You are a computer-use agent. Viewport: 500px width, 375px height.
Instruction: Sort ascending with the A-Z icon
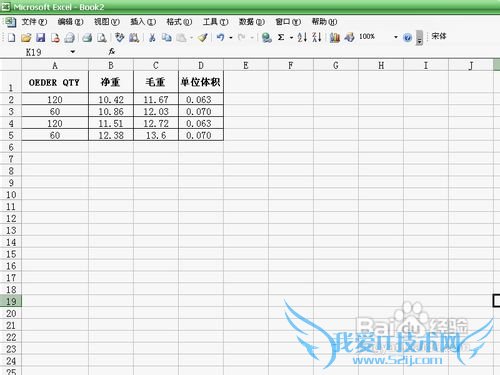302,37
